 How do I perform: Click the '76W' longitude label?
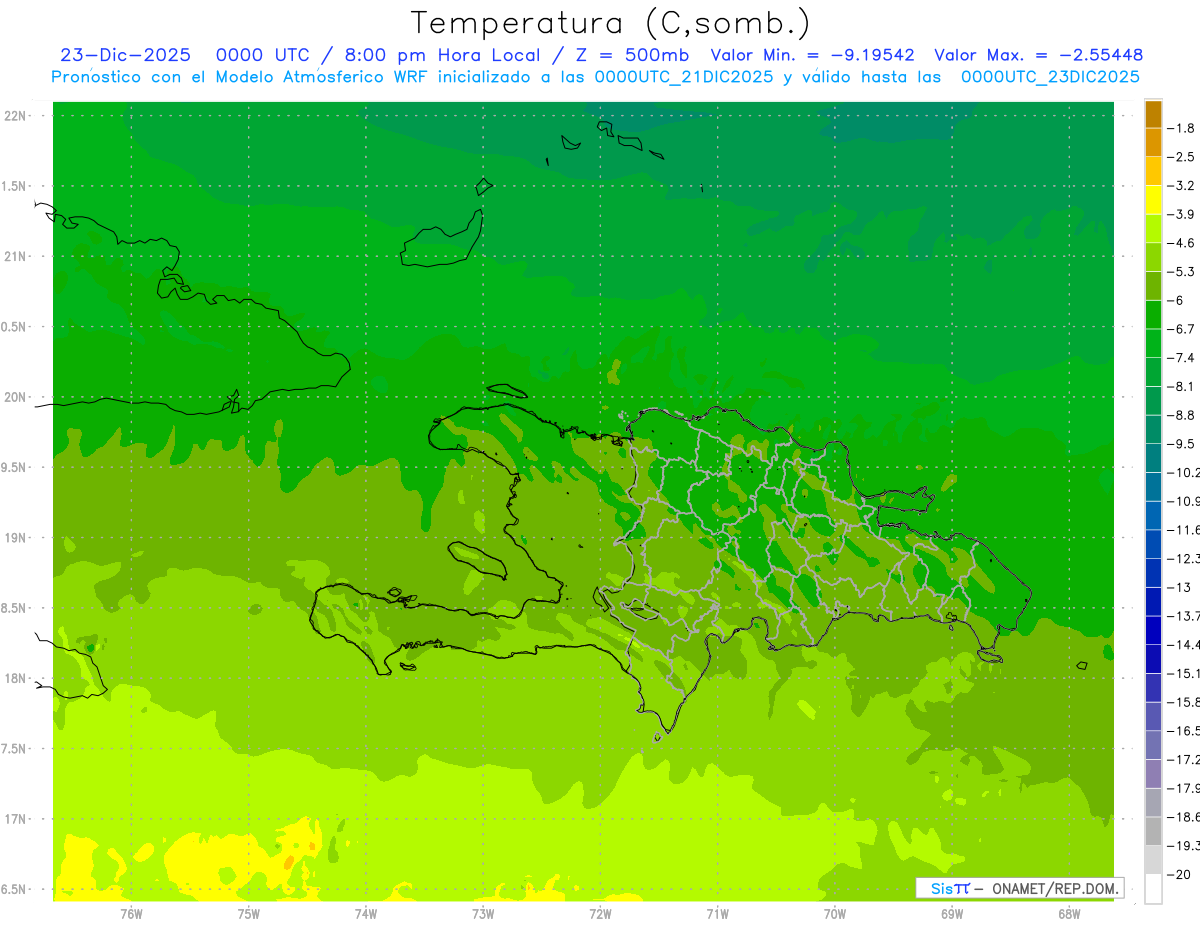[x=131, y=914]
